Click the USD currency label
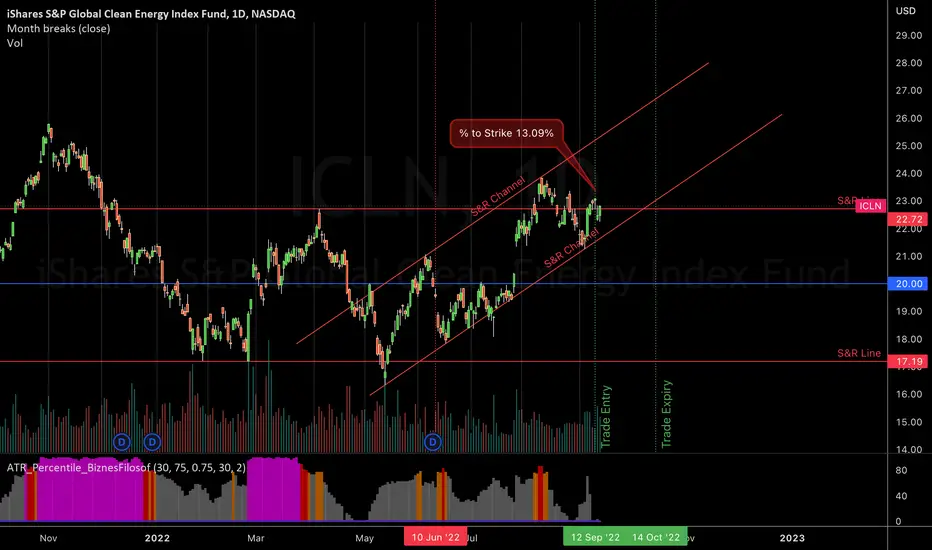The width and height of the screenshot is (932, 550). [906, 11]
